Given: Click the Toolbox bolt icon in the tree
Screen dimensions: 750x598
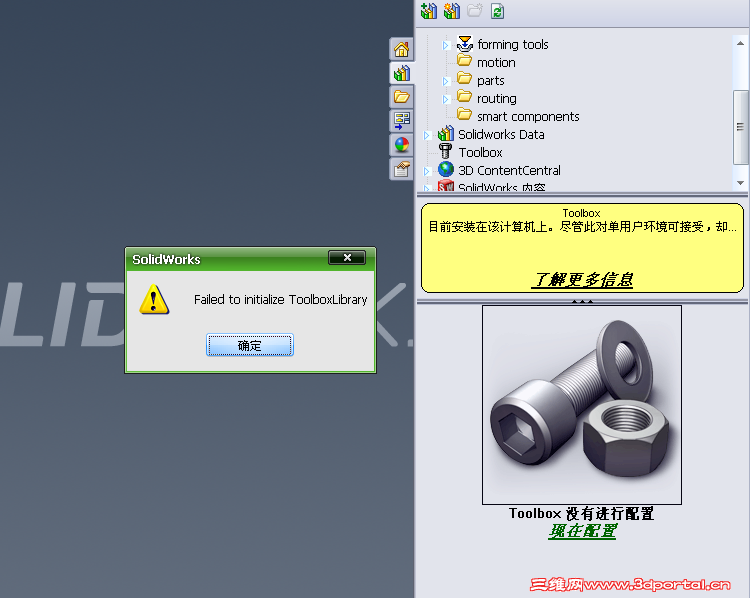Looking at the screenshot, I should (445, 151).
